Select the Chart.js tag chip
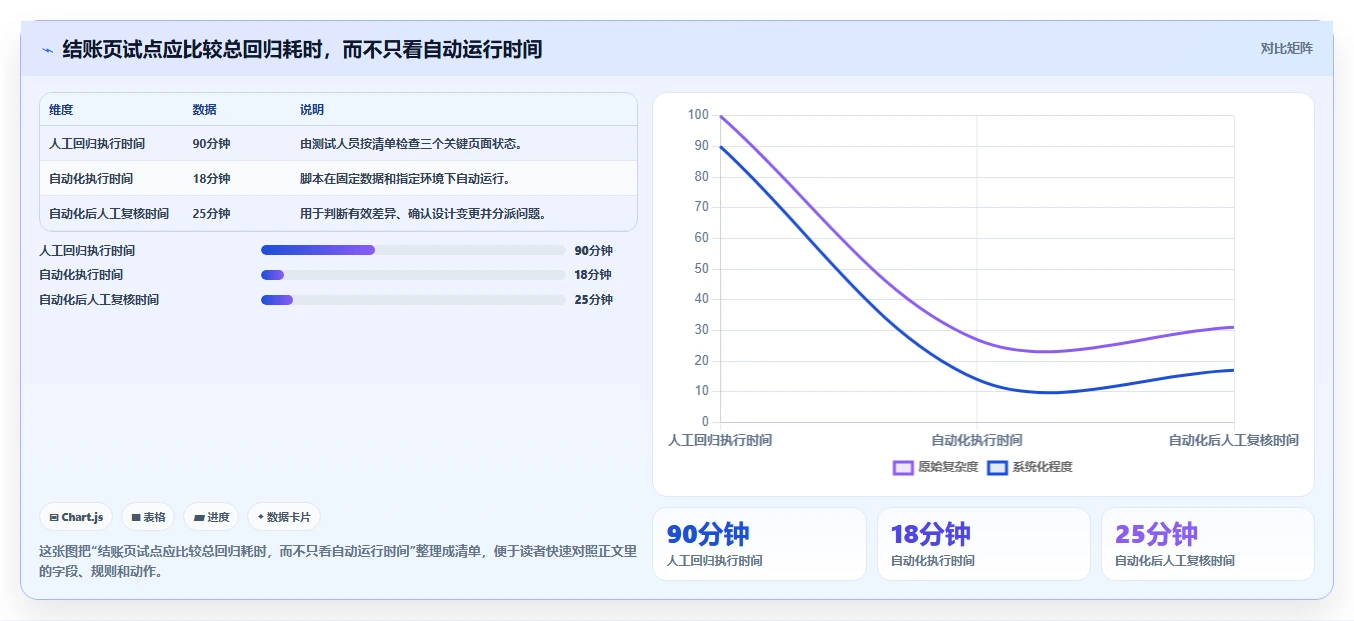 tap(77, 517)
